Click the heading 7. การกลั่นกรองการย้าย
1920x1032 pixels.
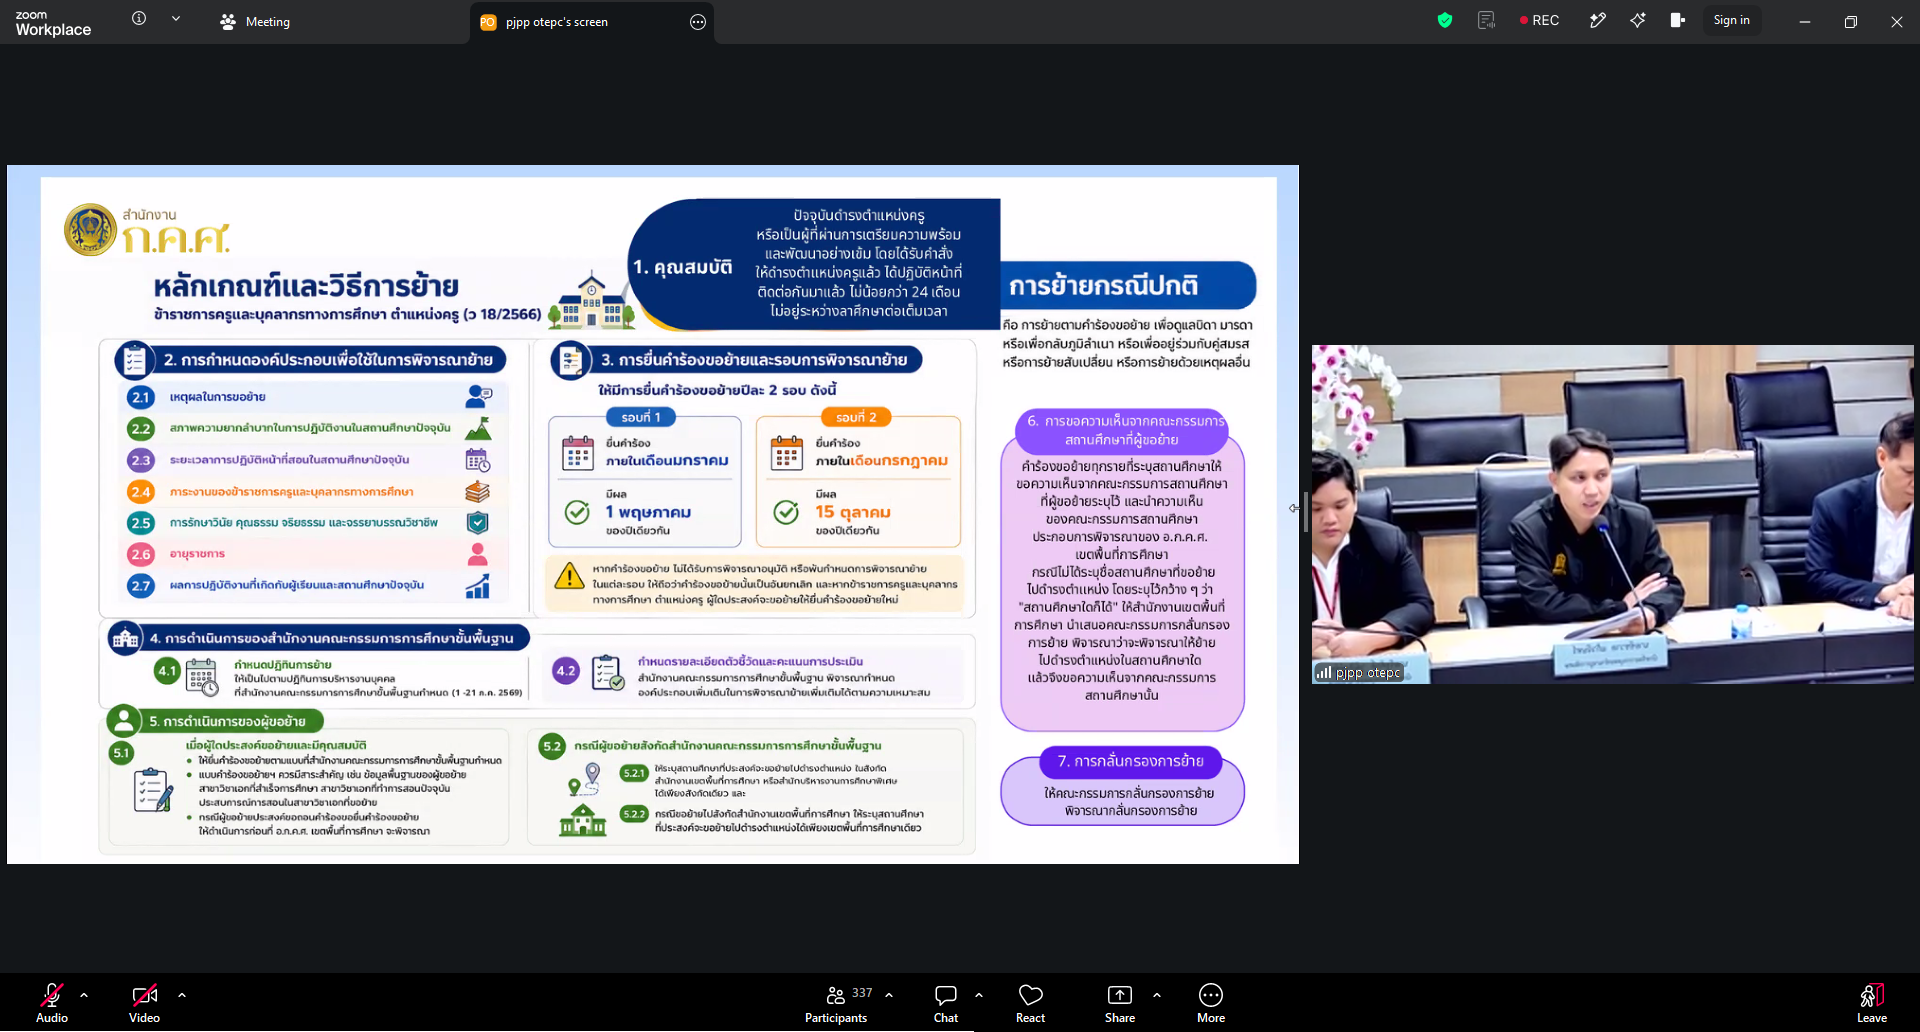click(x=1130, y=761)
